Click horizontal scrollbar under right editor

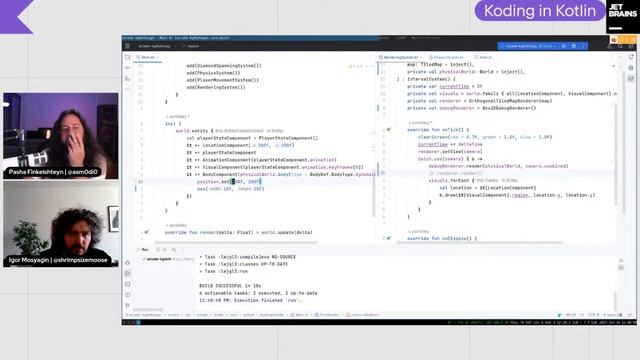click(x=480, y=242)
